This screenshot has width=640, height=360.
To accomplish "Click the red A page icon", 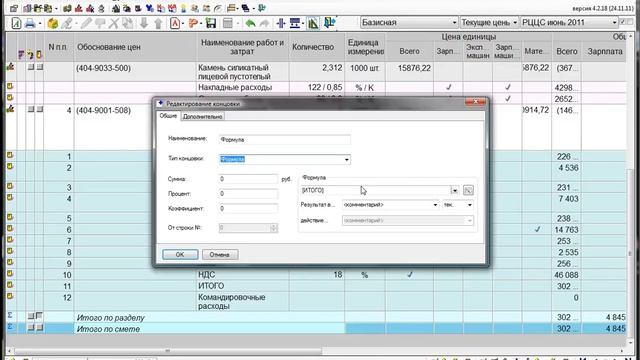I will 175,23.
